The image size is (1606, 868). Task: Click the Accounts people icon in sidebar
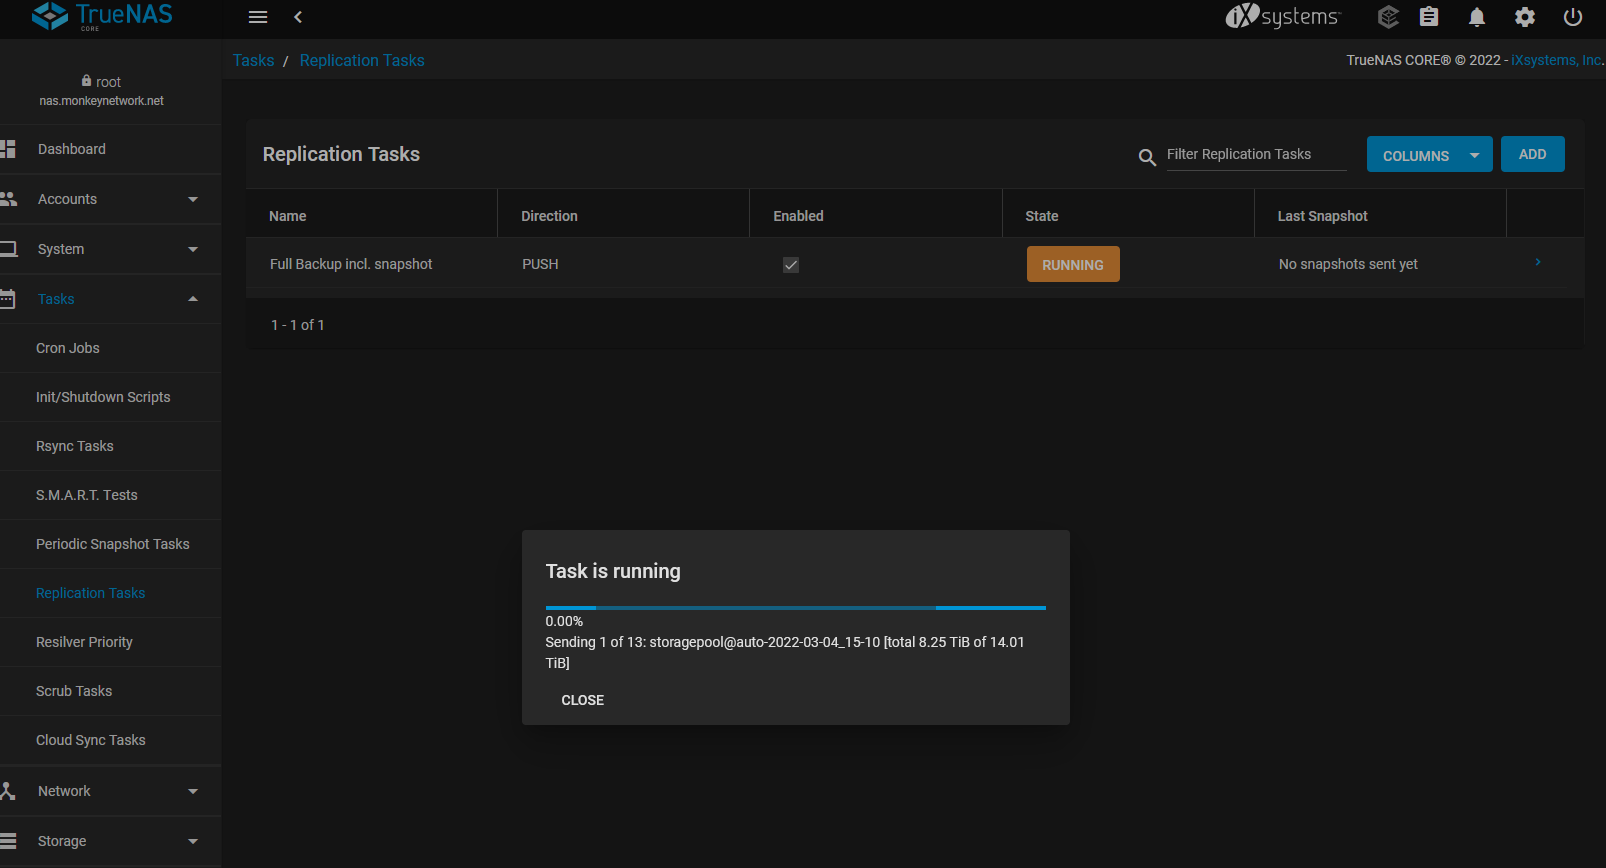8,199
